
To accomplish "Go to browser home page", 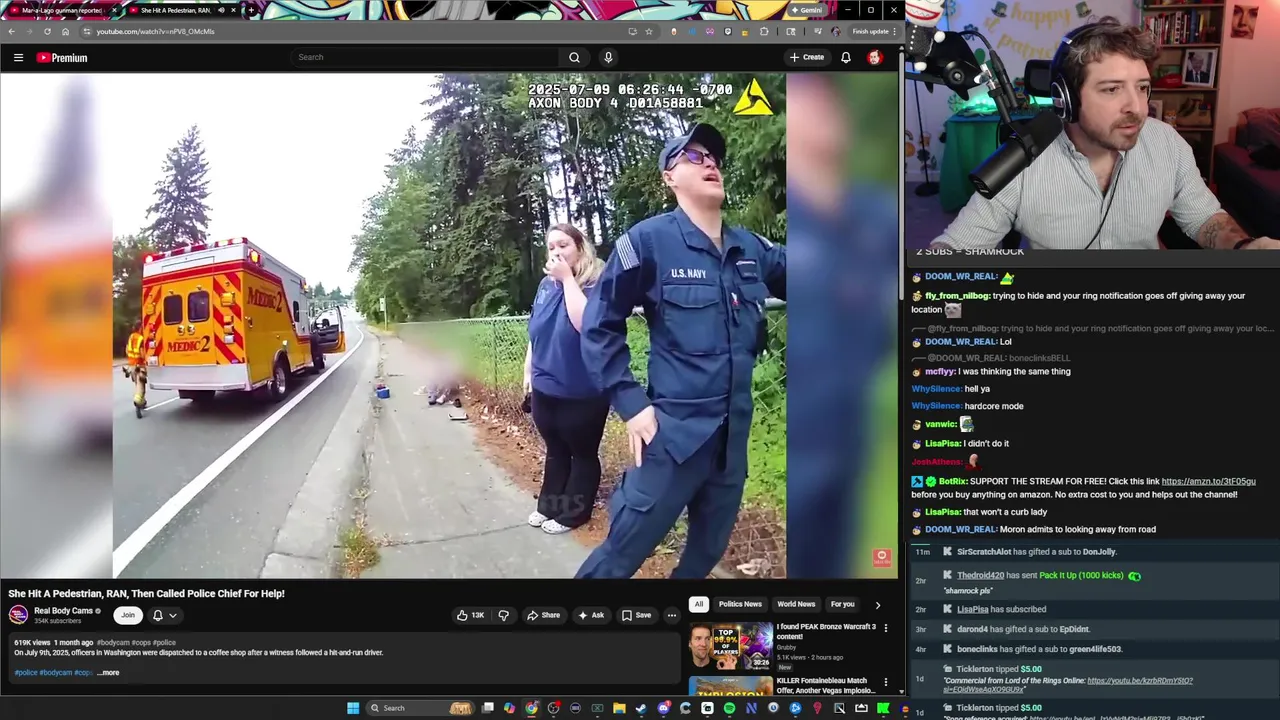I will pyautogui.click(x=65, y=31).
